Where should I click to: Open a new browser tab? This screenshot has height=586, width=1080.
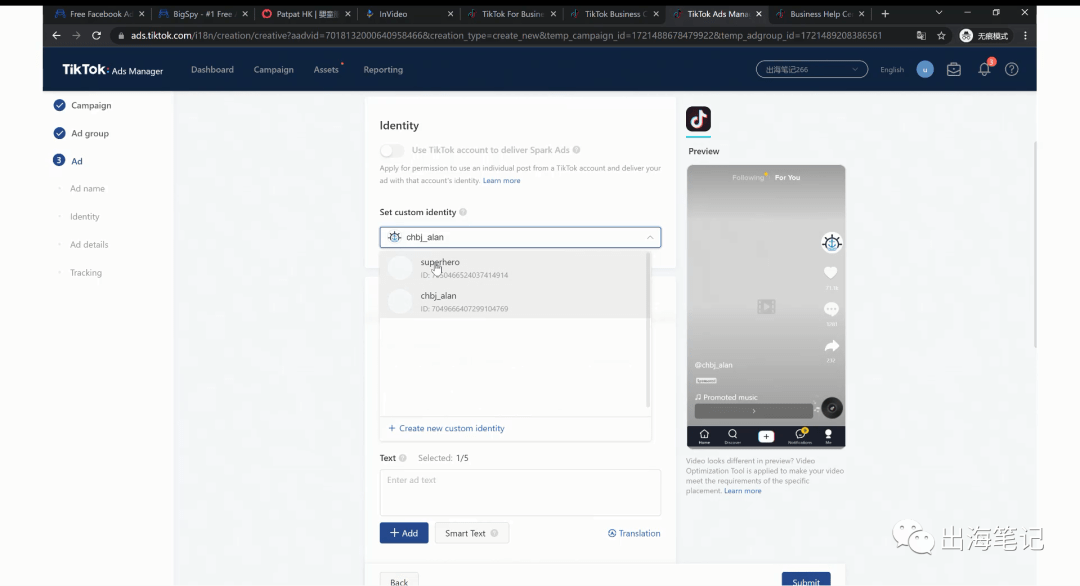(x=885, y=14)
